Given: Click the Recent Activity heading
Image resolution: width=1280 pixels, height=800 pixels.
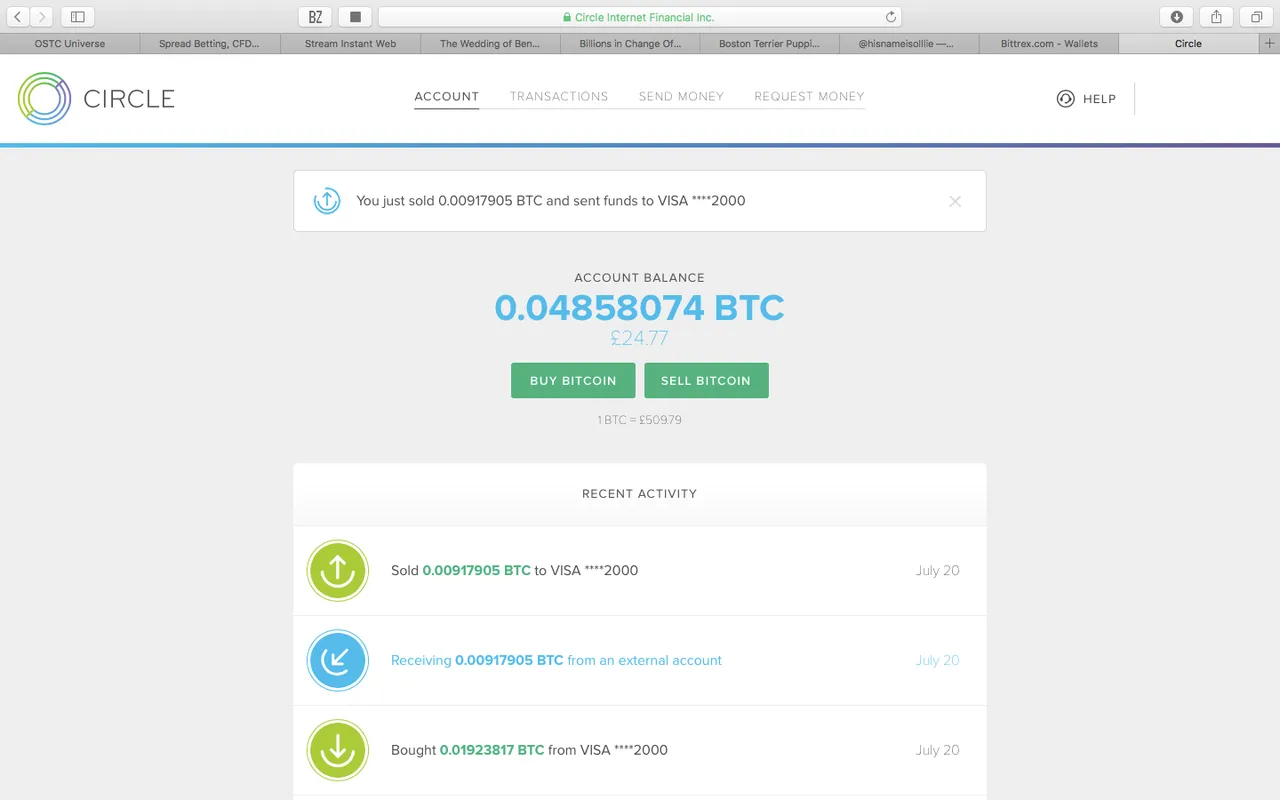Looking at the screenshot, I should click(x=640, y=494).
